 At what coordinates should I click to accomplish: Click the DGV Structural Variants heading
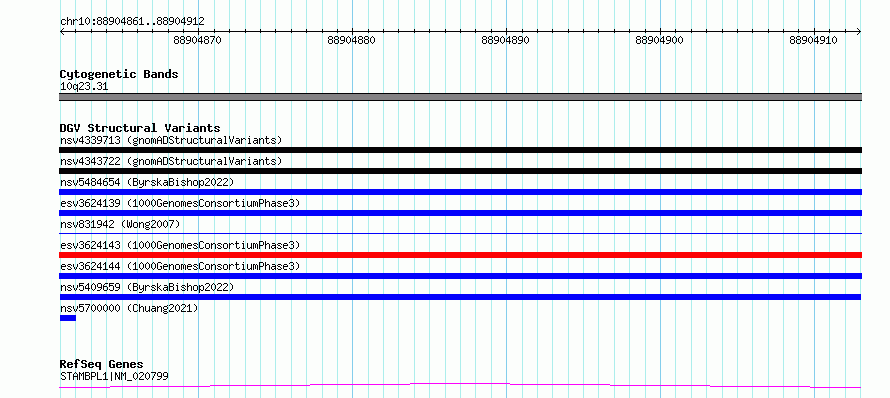pyautogui.click(x=140, y=128)
